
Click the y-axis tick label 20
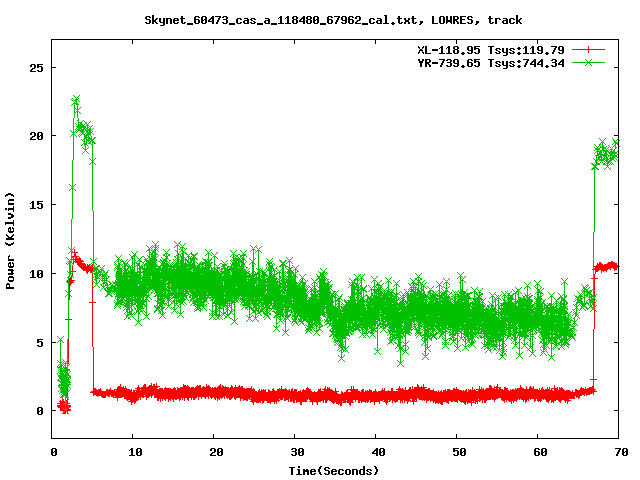click(36, 136)
